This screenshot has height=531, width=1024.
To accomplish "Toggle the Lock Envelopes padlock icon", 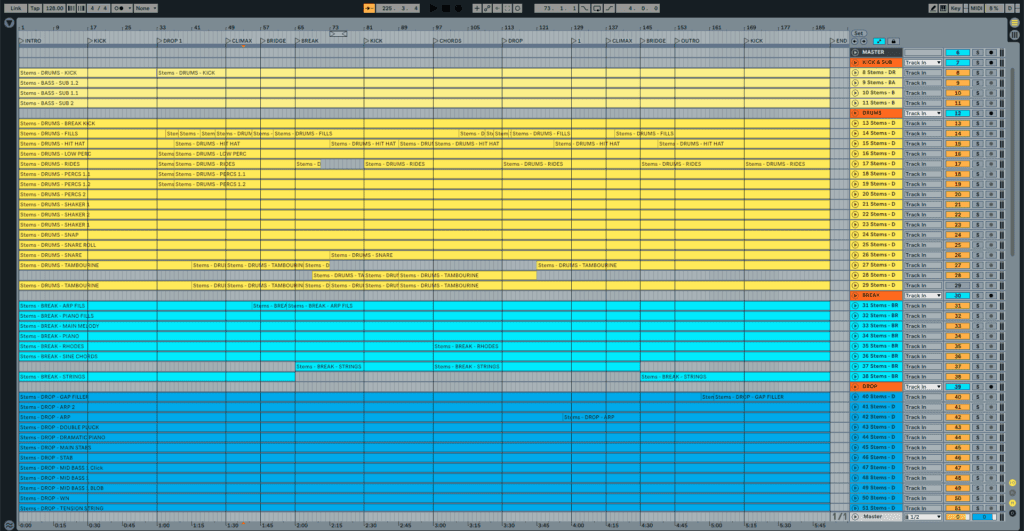I will pos(893,41).
